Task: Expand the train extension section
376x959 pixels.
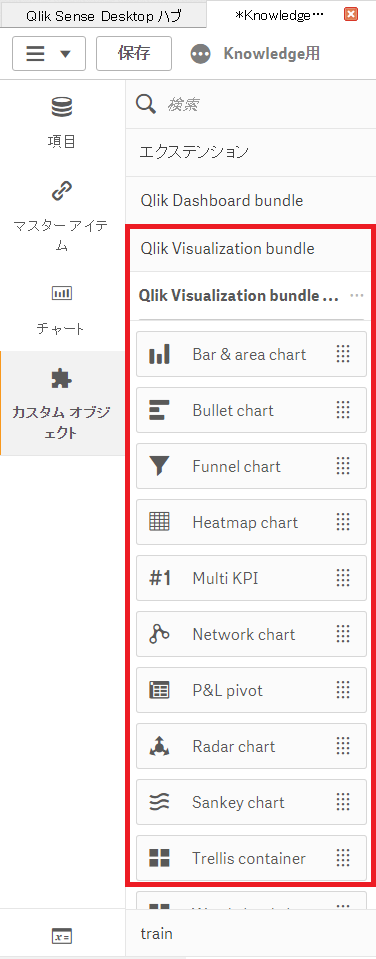Action: 251,933
